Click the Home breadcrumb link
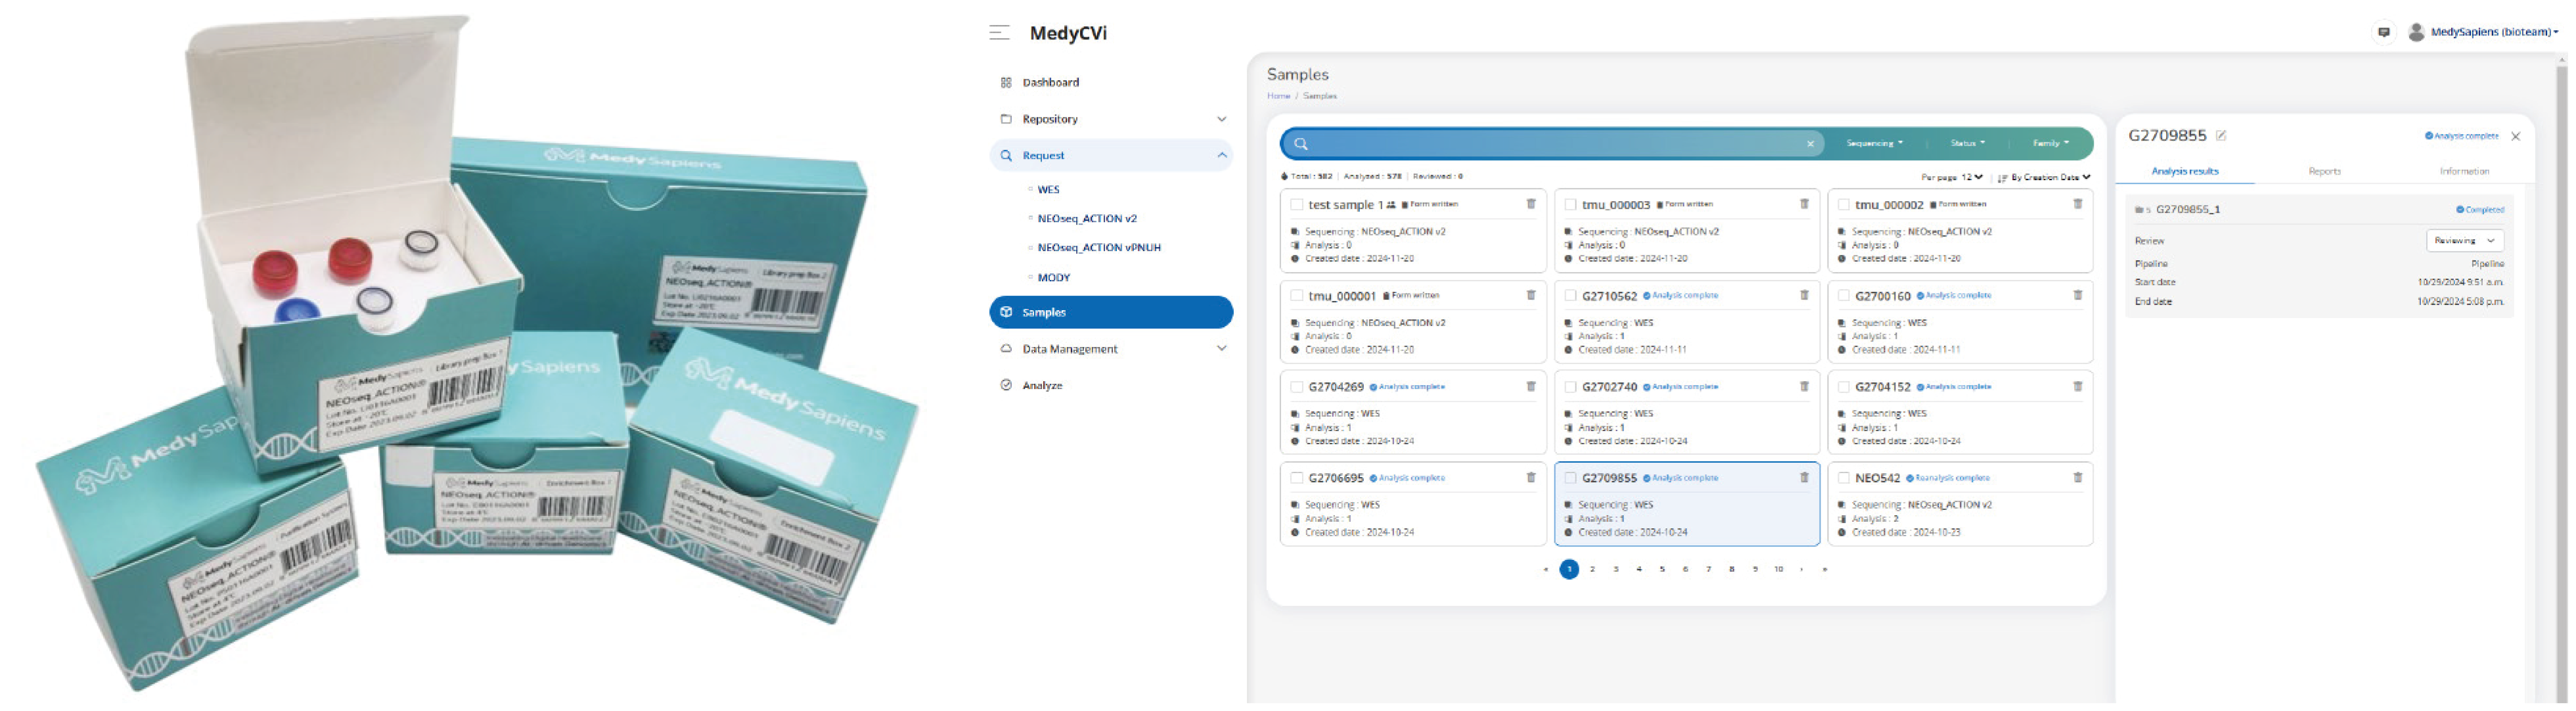The image size is (2576, 711). [x=1278, y=96]
